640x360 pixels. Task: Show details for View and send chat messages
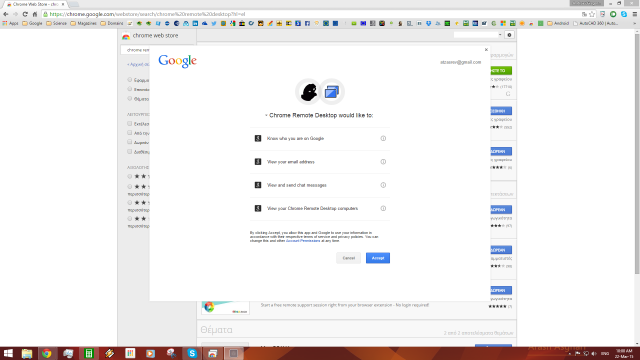click(x=383, y=185)
